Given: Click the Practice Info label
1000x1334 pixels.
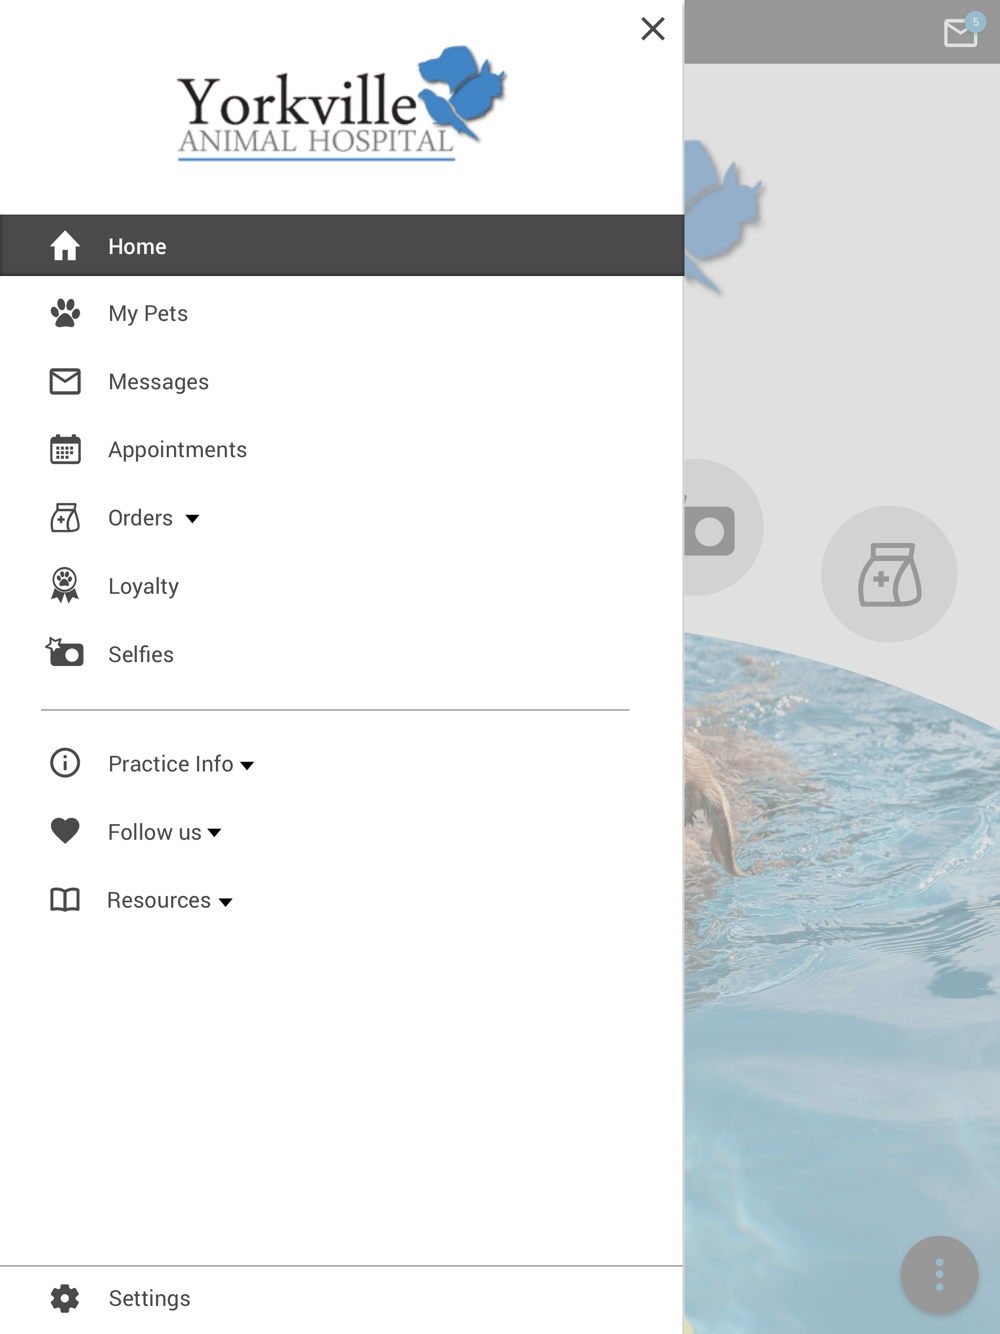Looking at the screenshot, I should coord(170,764).
